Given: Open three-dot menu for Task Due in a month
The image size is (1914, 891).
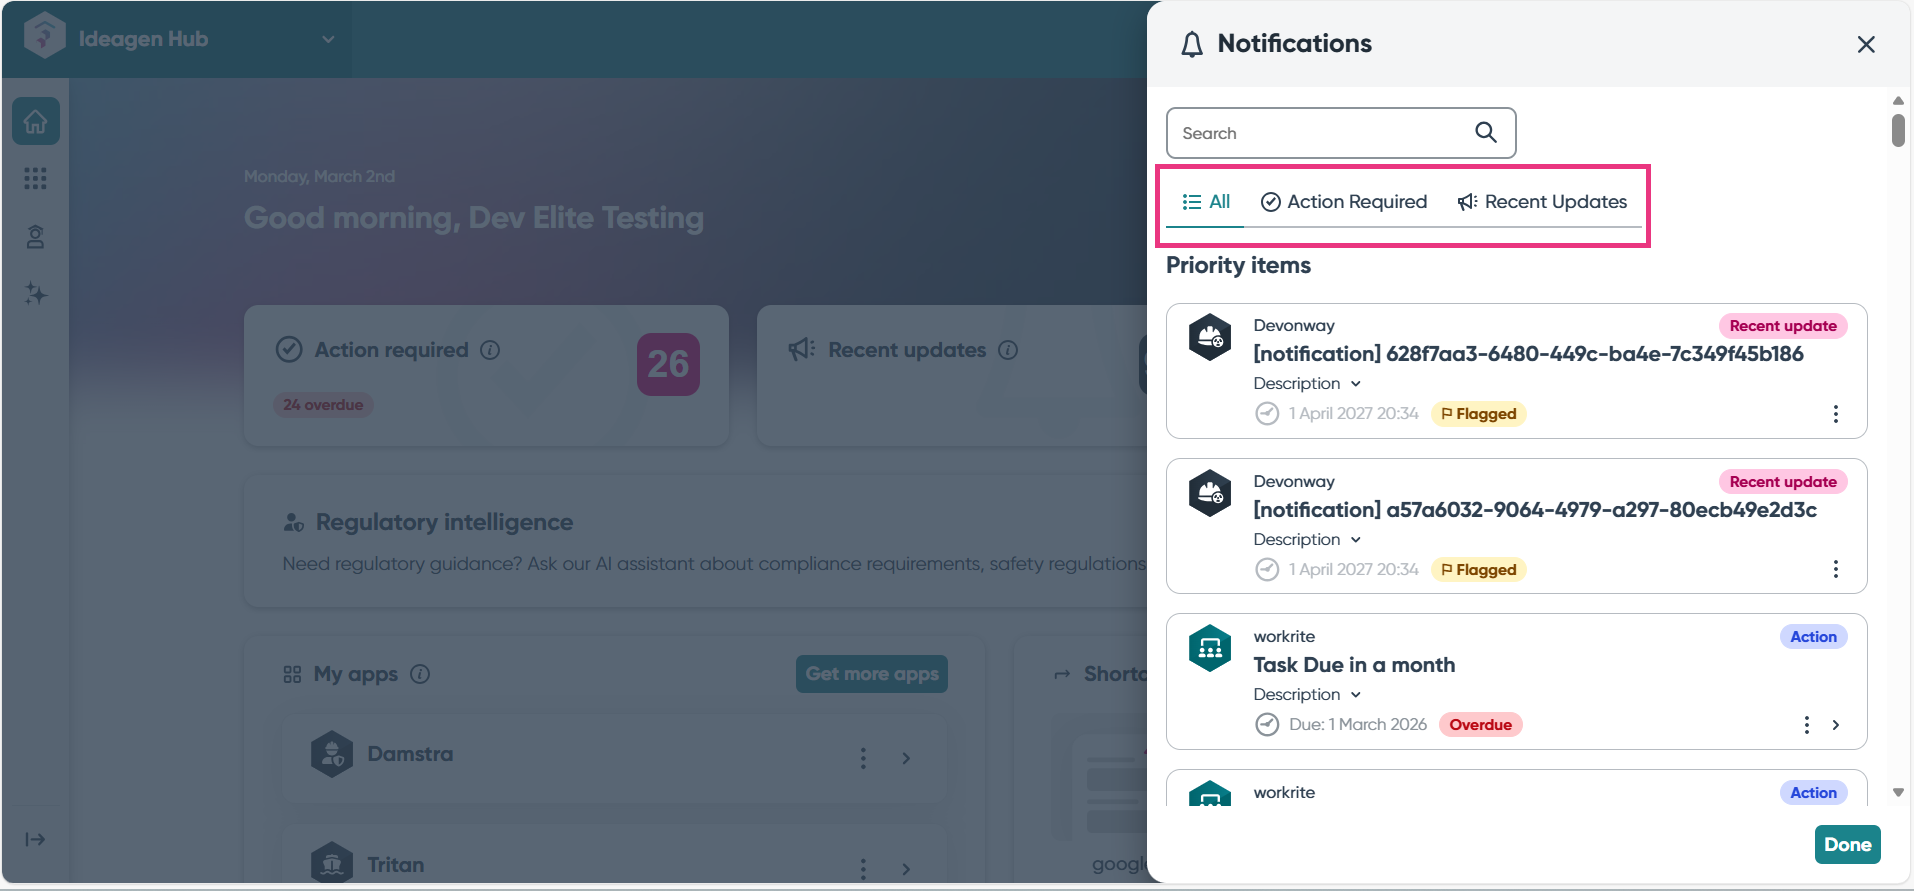Looking at the screenshot, I should point(1806,725).
